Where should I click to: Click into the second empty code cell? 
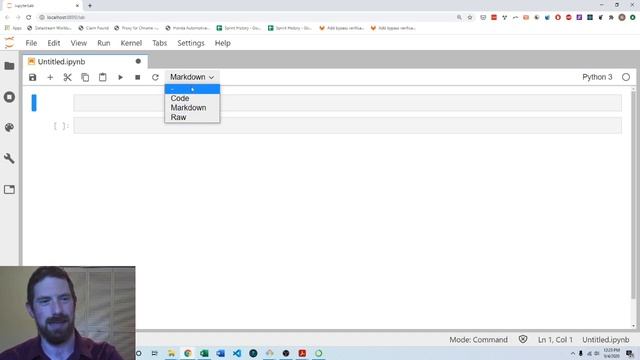pyautogui.click(x=347, y=125)
